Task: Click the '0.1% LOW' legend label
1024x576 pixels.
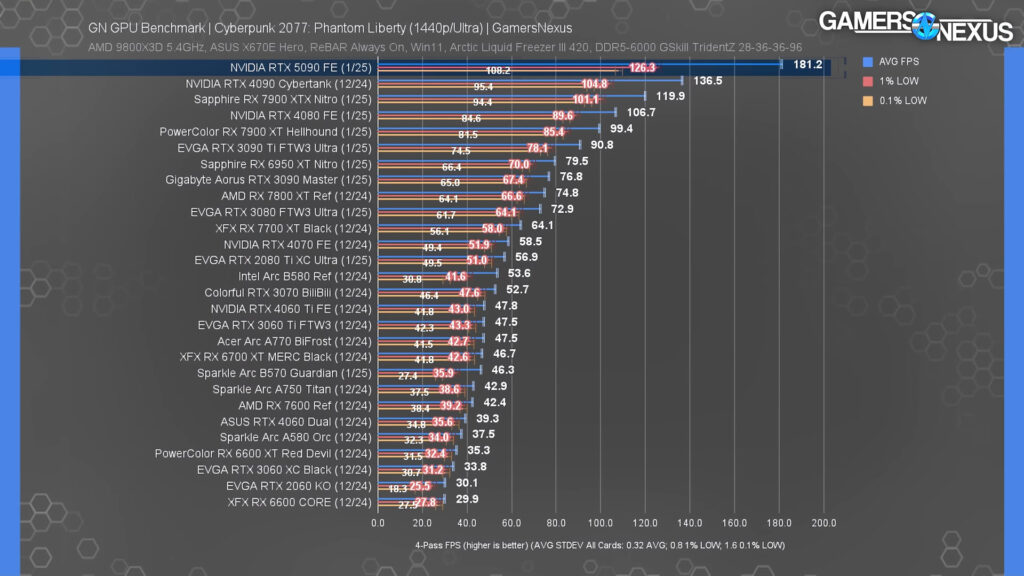Action: point(903,101)
